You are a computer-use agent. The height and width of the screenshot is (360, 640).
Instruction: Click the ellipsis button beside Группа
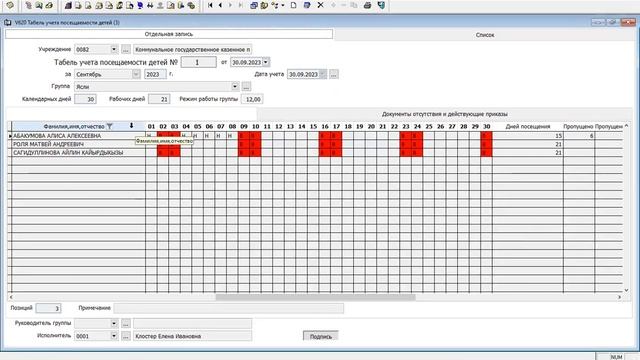click(246, 87)
